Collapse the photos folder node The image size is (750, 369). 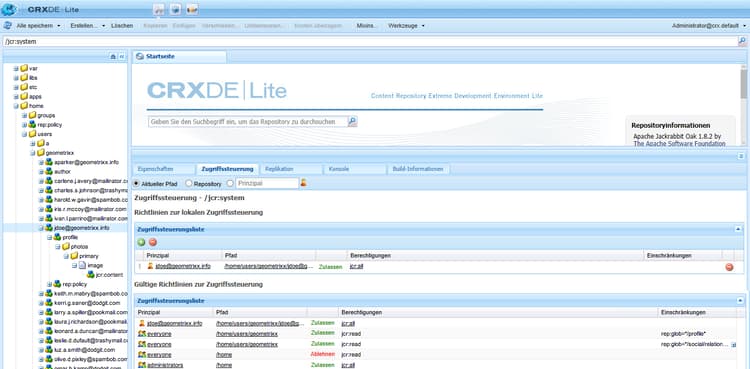57,246
